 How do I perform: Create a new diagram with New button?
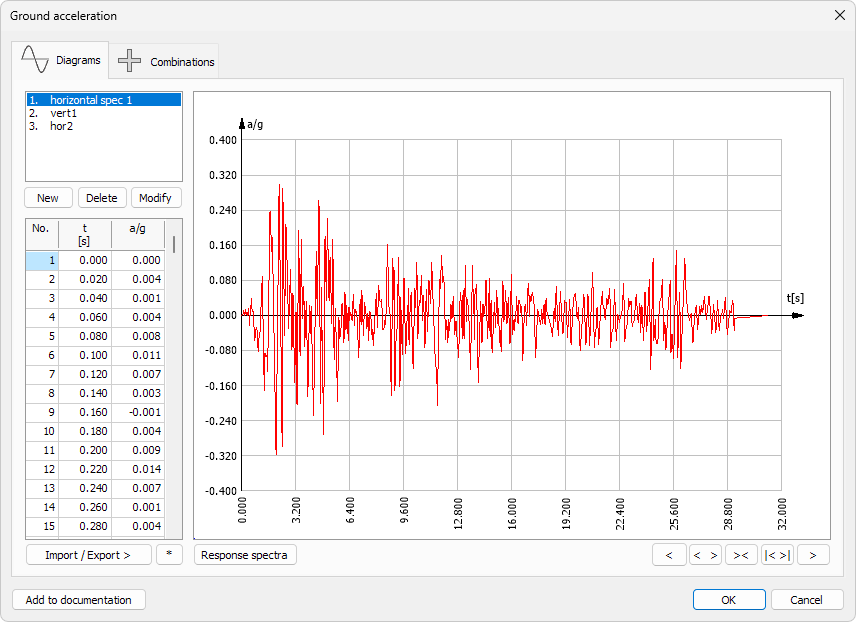point(47,197)
